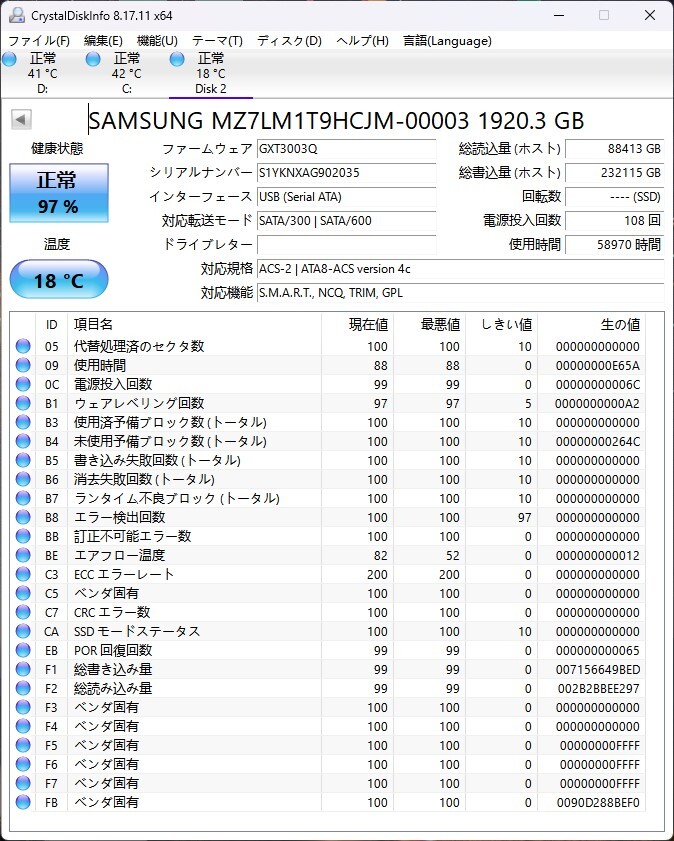Click the empty drive letter field
The image size is (674, 841).
[x=346, y=245]
